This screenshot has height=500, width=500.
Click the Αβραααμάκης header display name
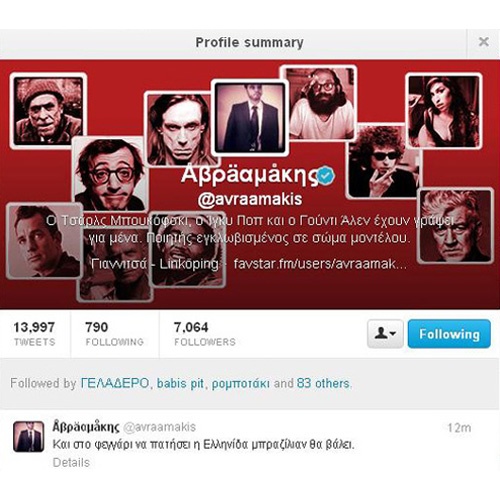(x=249, y=175)
